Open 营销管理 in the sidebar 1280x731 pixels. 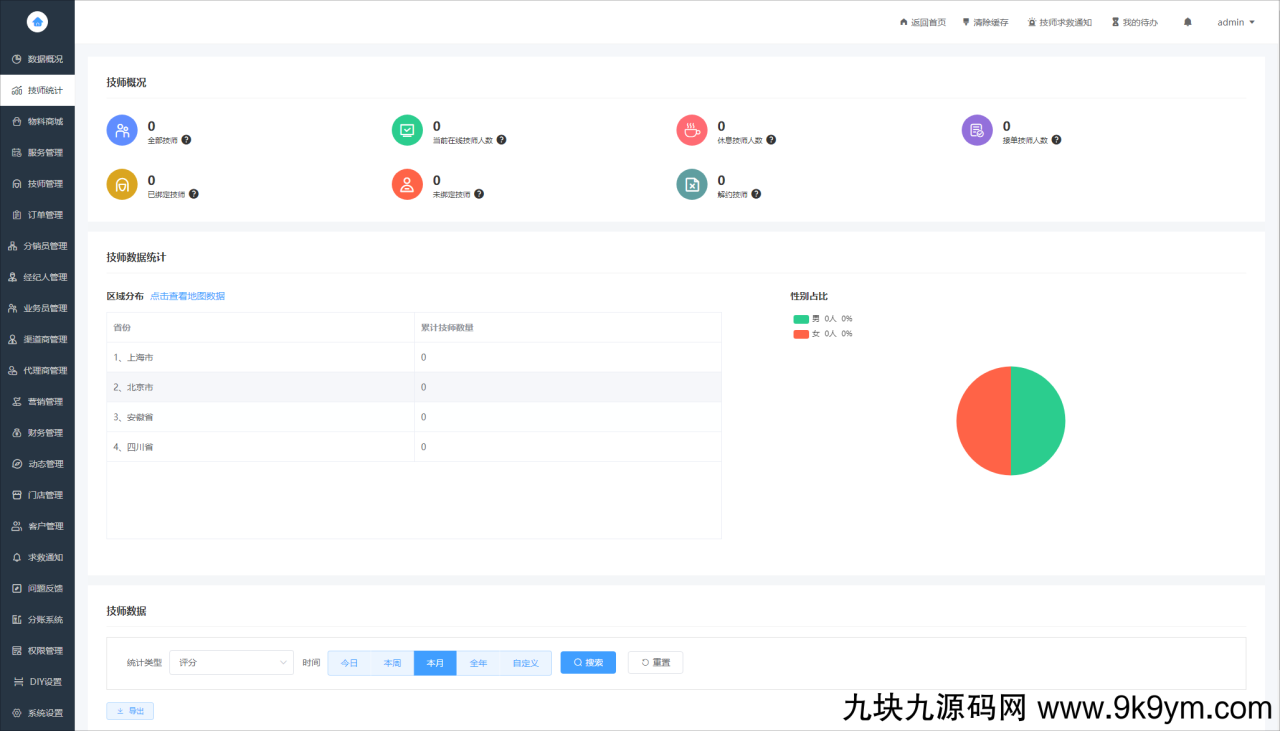click(37, 402)
